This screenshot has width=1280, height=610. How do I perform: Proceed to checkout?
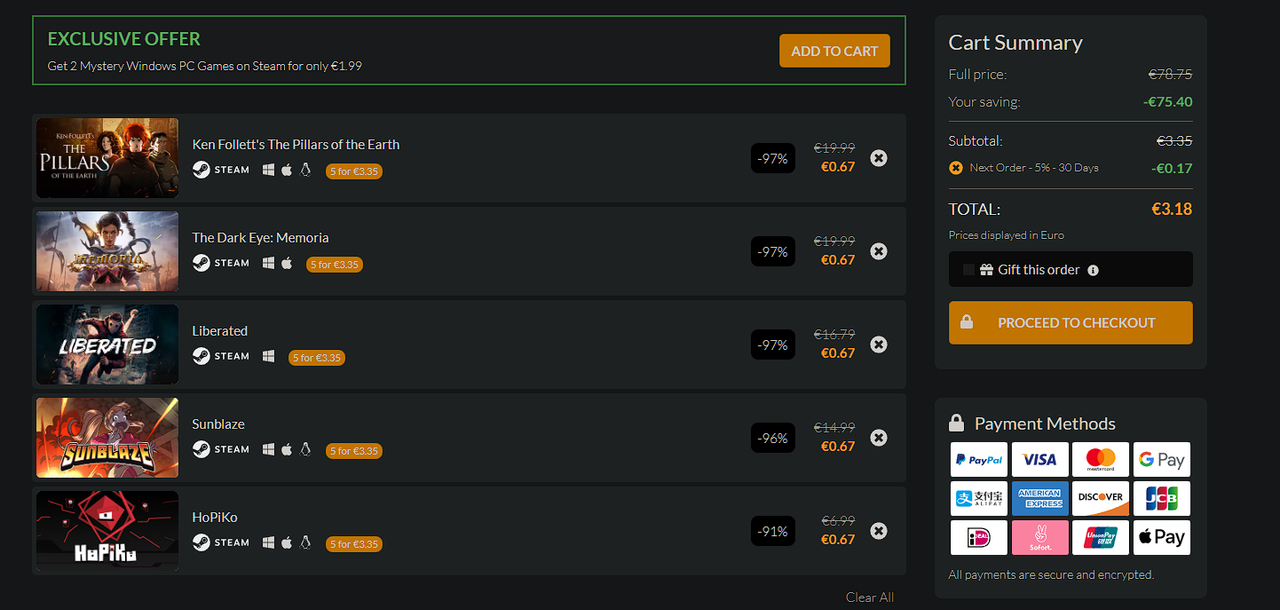[x=1071, y=323]
